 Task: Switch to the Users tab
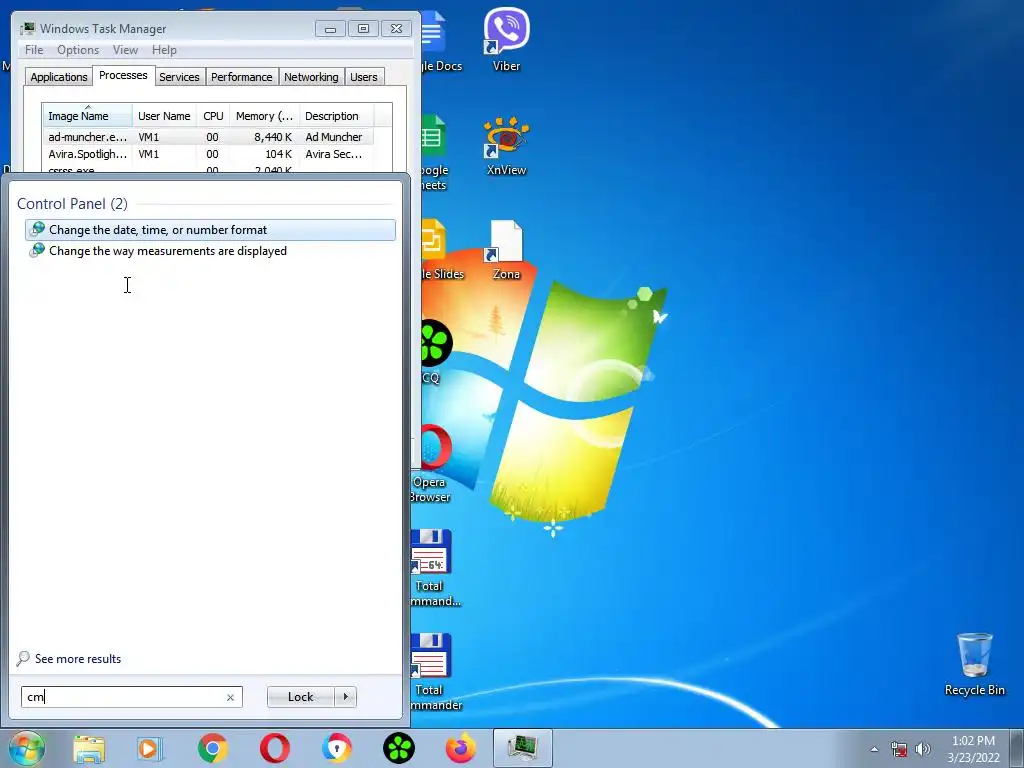(363, 77)
